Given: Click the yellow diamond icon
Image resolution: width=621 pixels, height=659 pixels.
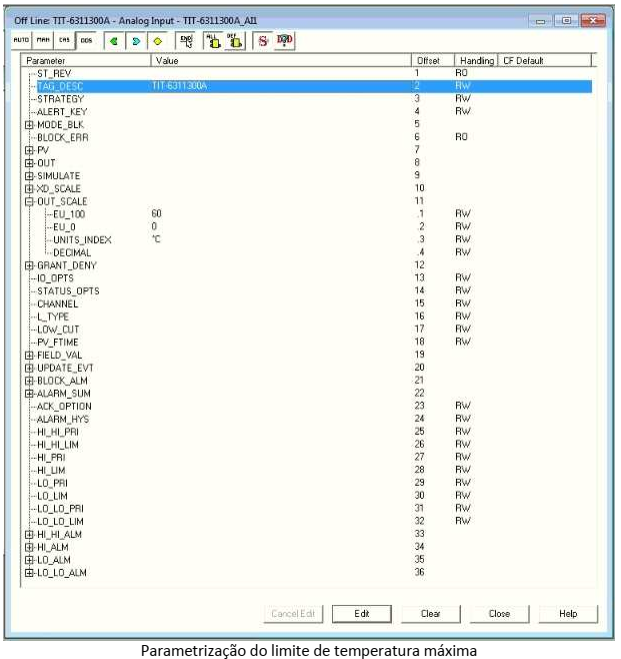Looking at the screenshot, I should [158, 41].
